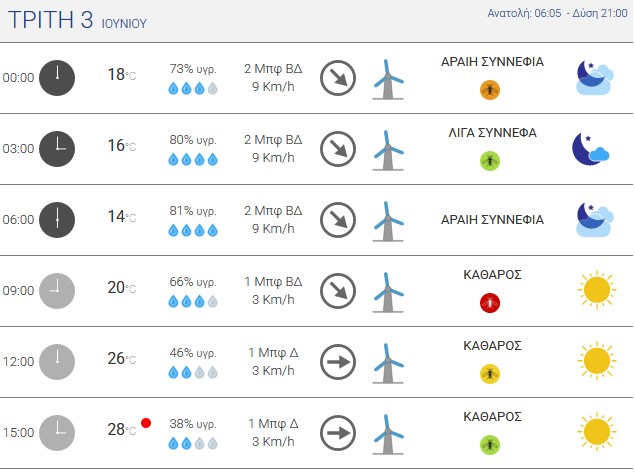
Task: Click the wind turbine icon for 06:00
Action: pyautogui.click(x=388, y=221)
